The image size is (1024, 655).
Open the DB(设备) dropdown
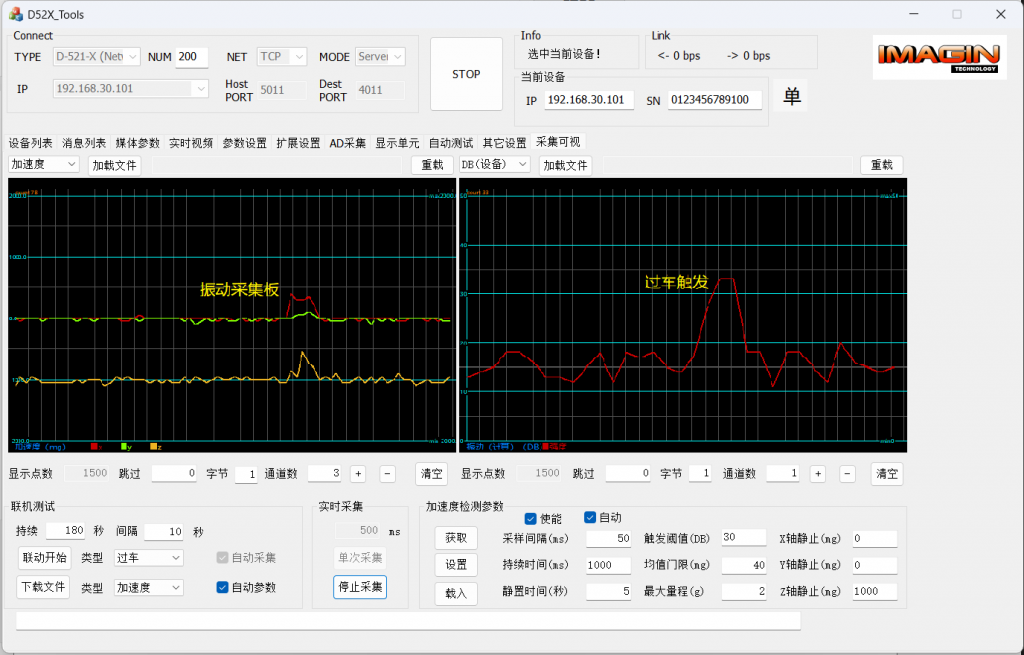pyautogui.click(x=494, y=165)
